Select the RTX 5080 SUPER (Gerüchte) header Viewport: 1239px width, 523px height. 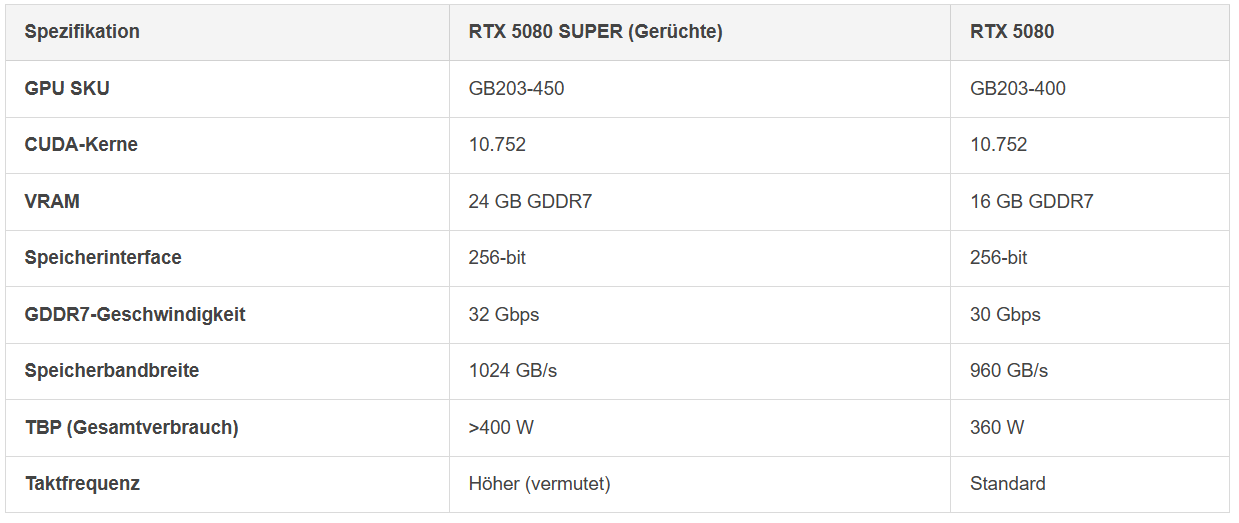(595, 32)
